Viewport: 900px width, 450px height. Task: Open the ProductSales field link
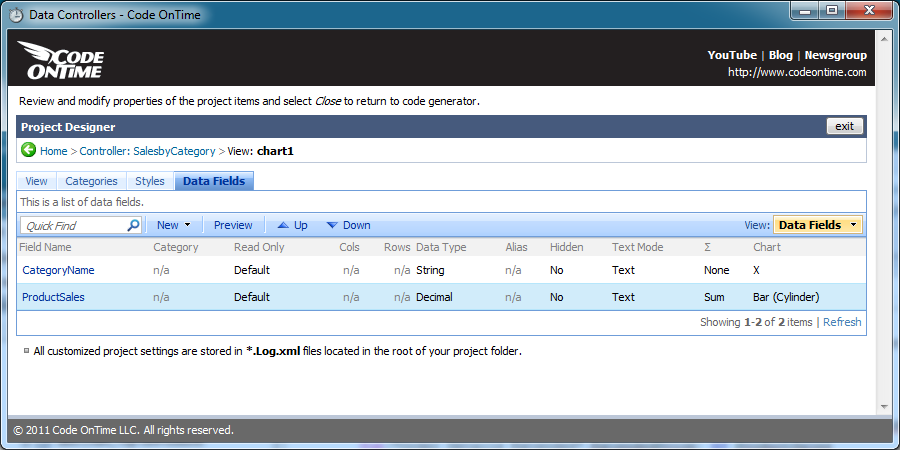[x=53, y=297]
